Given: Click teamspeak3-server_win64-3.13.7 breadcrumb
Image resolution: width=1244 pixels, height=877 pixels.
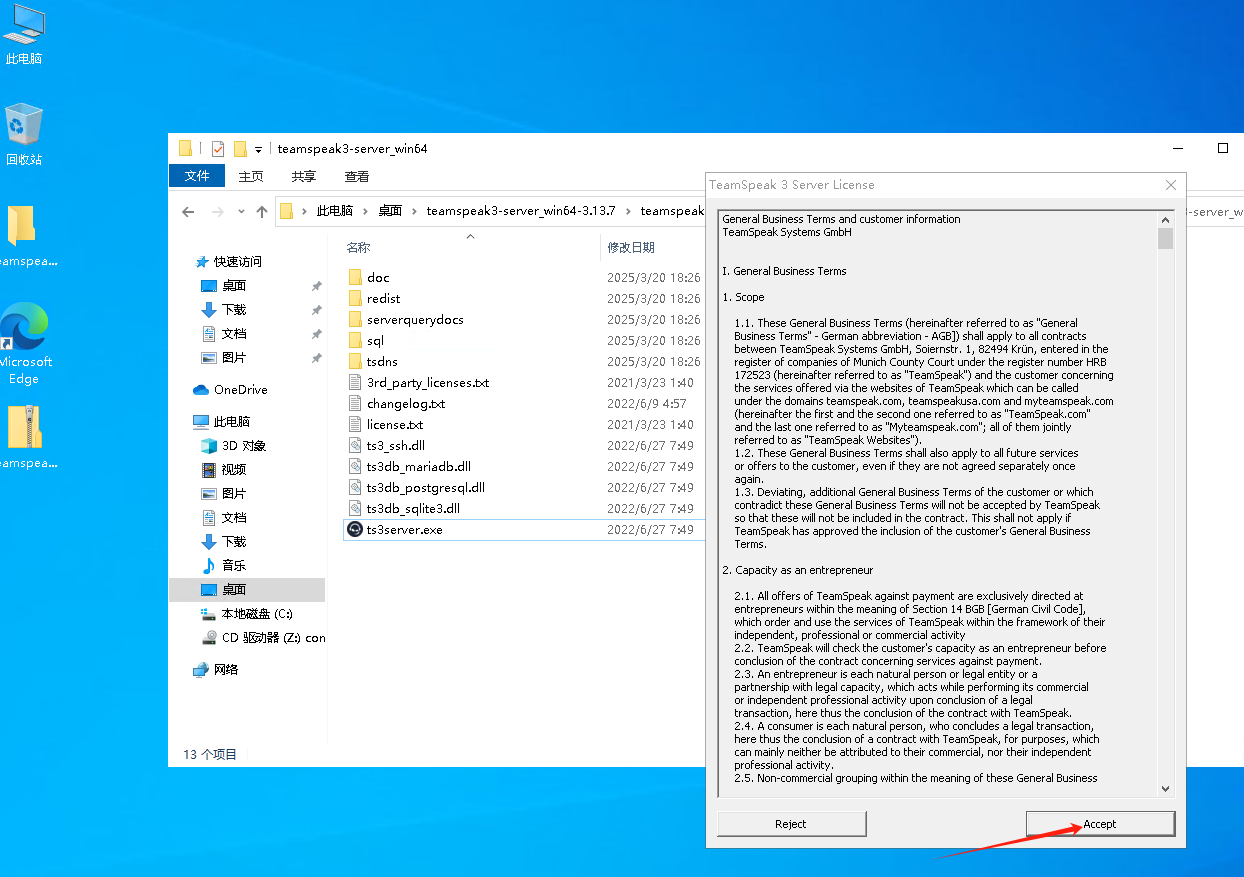Looking at the screenshot, I should point(520,211).
